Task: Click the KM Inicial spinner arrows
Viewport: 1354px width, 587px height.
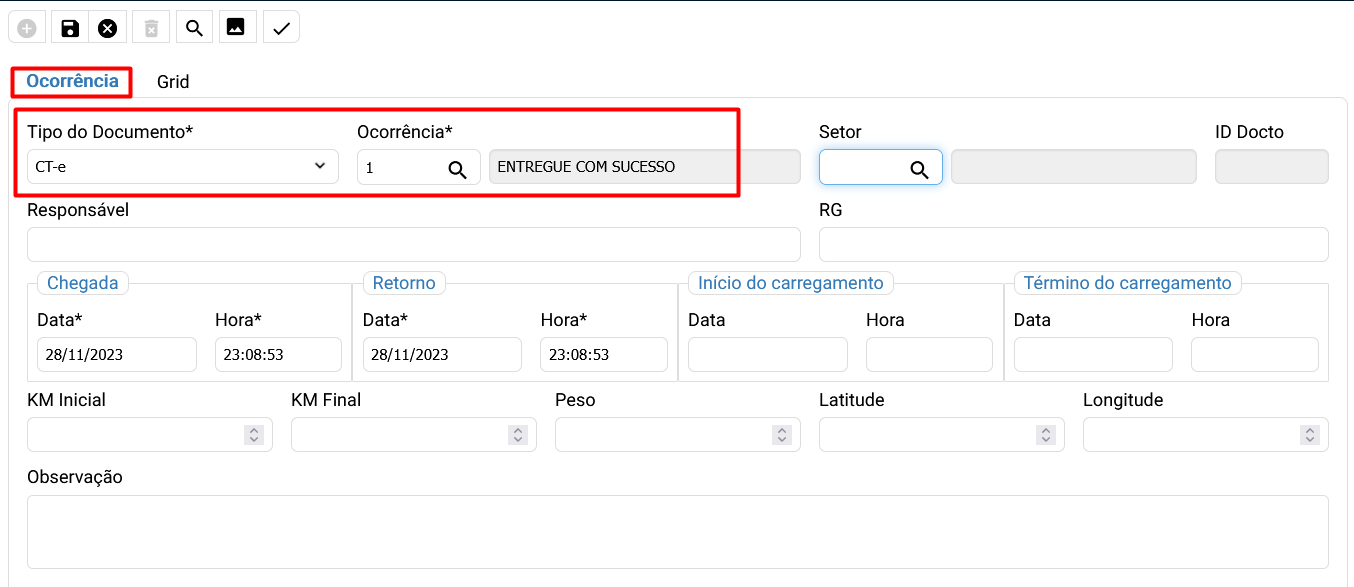Action: click(254, 435)
